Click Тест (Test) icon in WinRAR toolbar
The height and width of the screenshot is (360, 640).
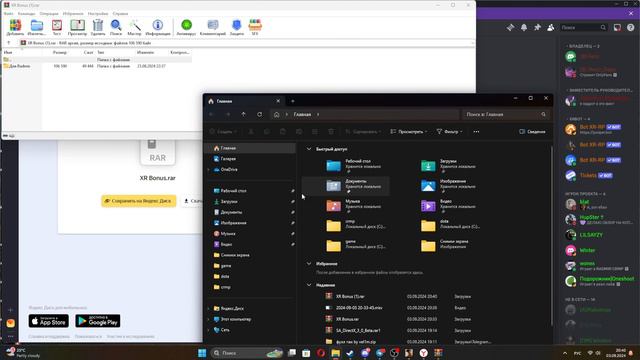pyautogui.click(x=57, y=28)
